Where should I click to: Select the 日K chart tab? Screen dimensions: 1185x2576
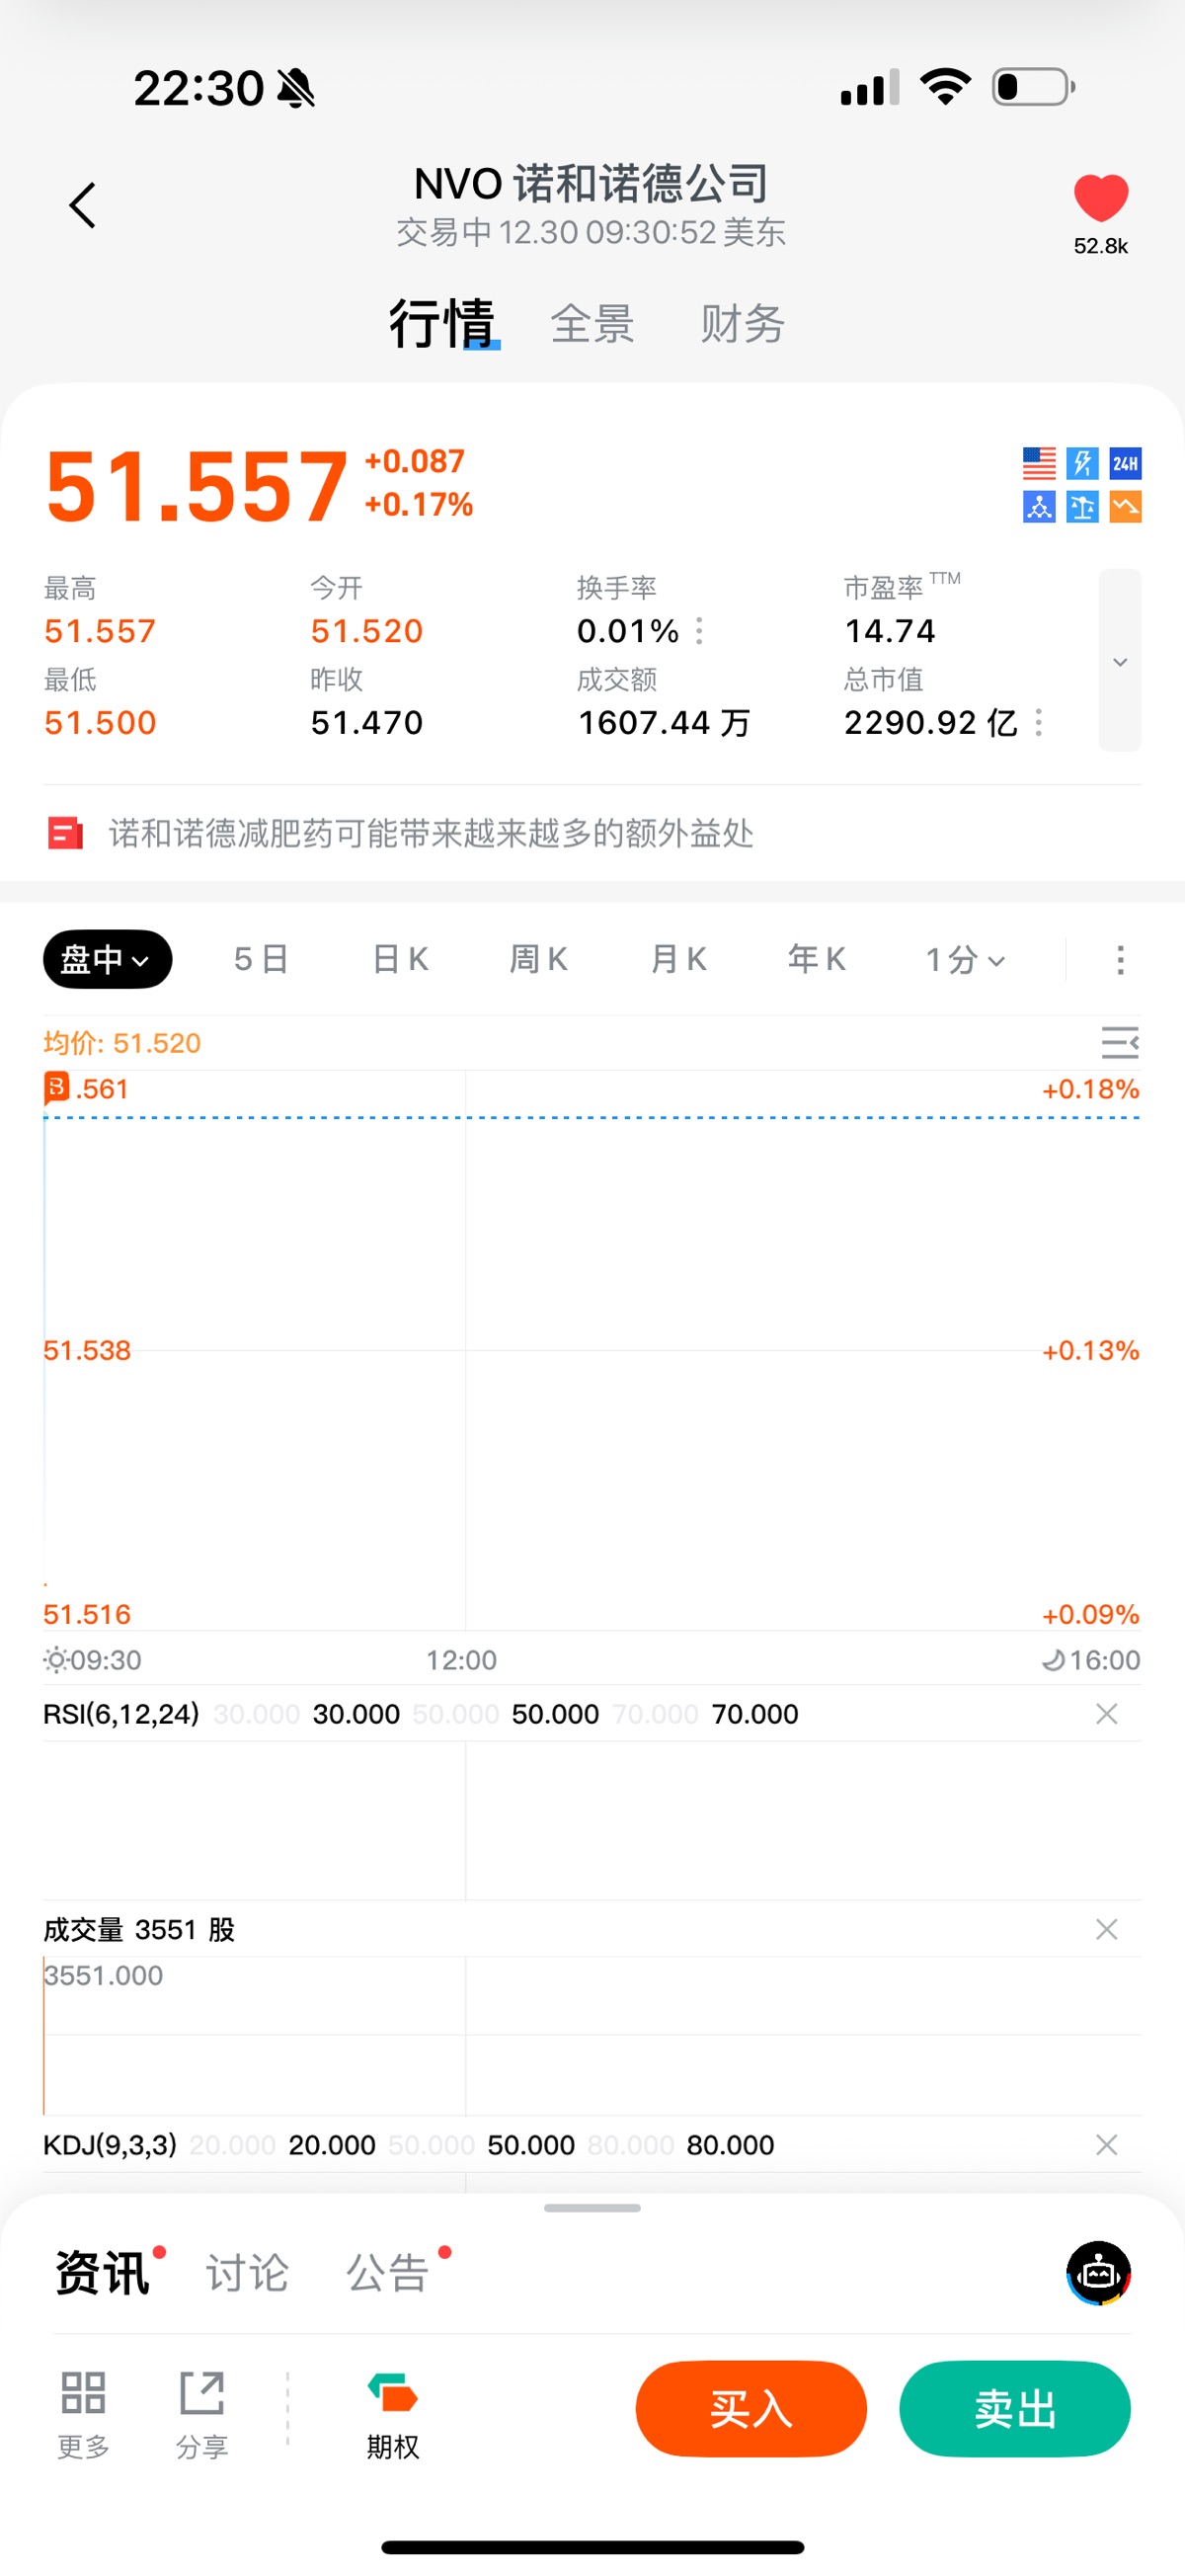tap(400, 960)
